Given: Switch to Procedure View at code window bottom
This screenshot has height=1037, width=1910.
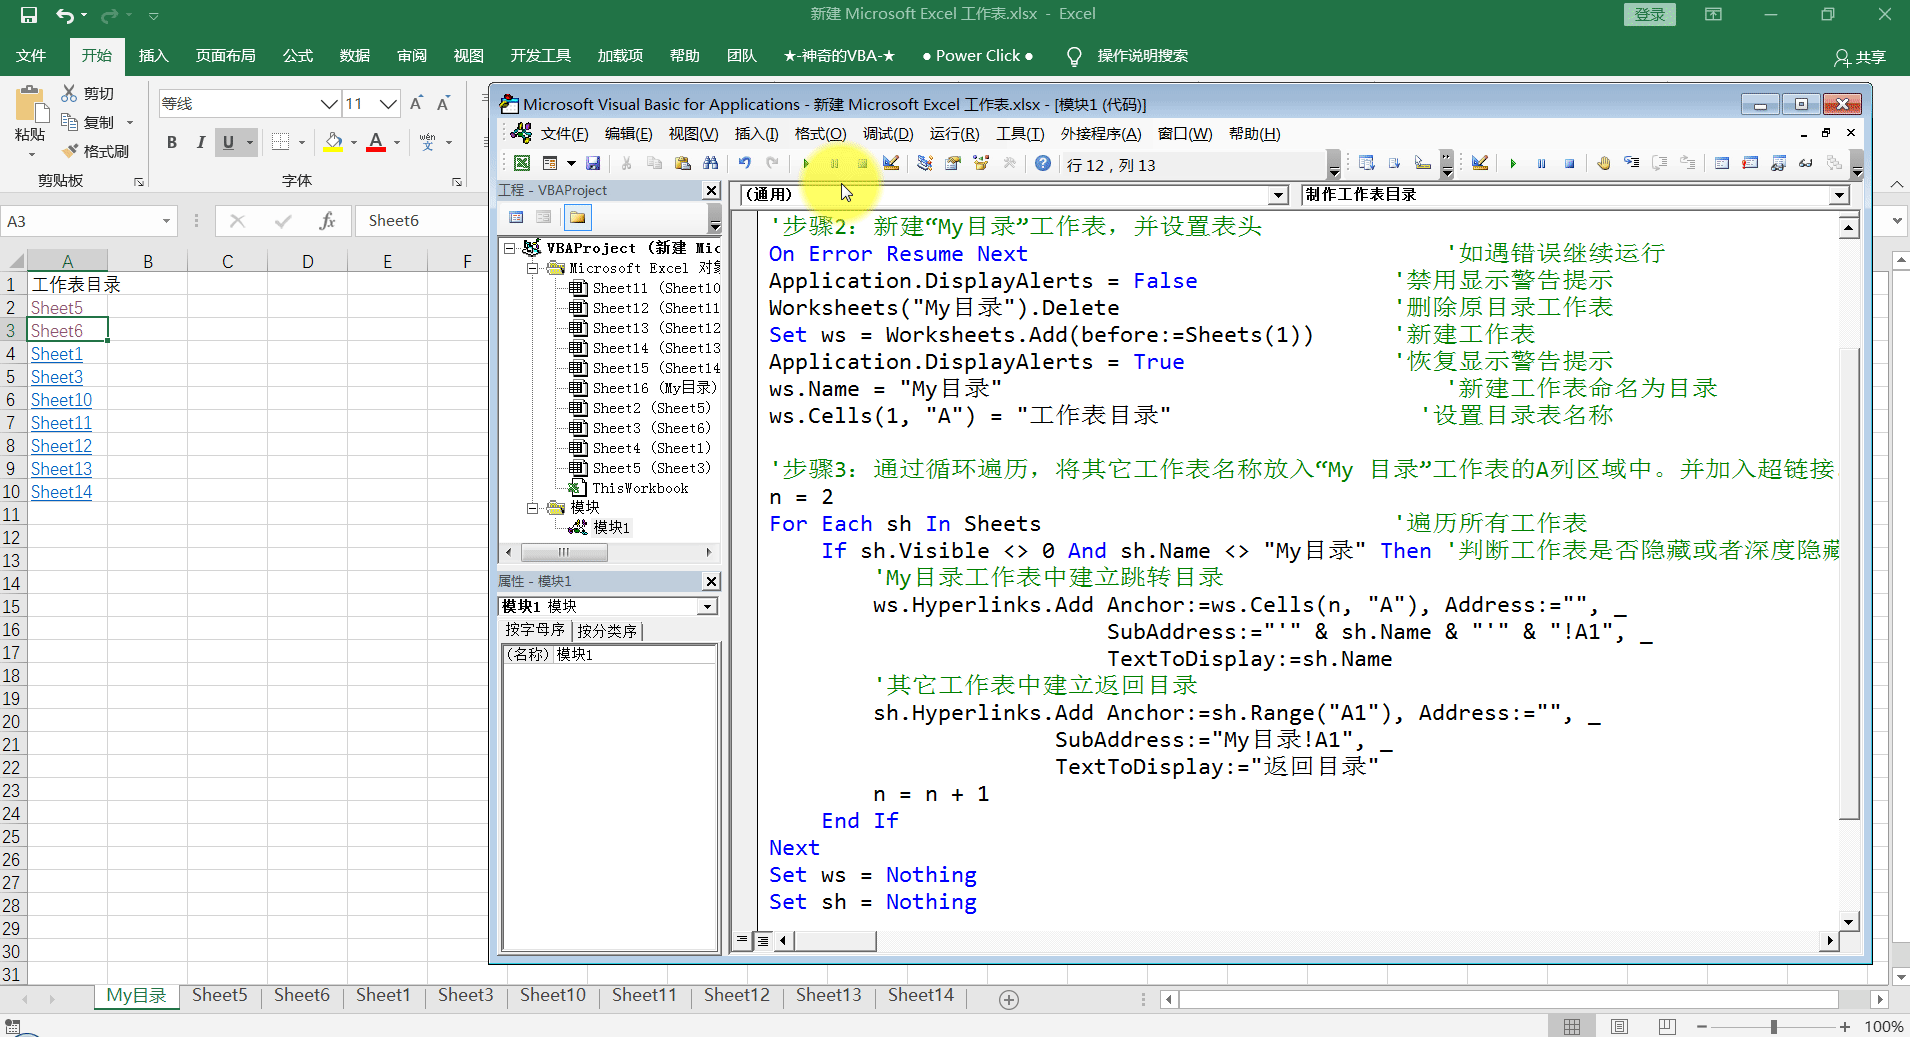Looking at the screenshot, I should [x=742, y=940].
